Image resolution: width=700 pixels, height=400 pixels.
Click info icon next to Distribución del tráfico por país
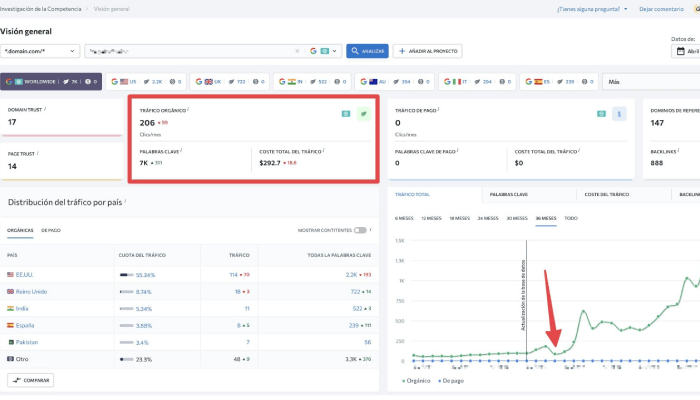click(x=125, y=201)
